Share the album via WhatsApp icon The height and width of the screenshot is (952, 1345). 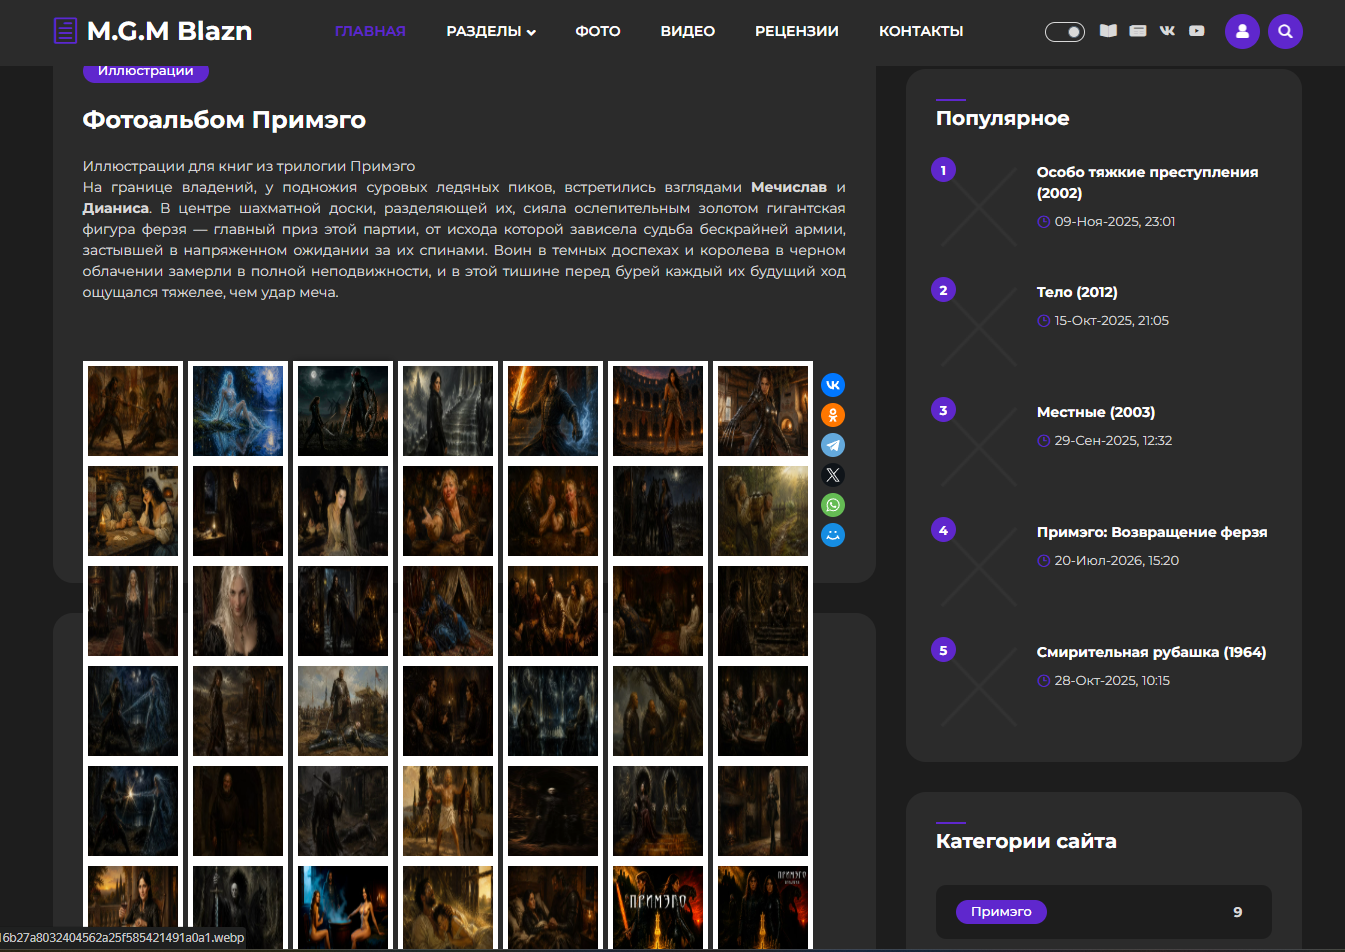point(833,505)
